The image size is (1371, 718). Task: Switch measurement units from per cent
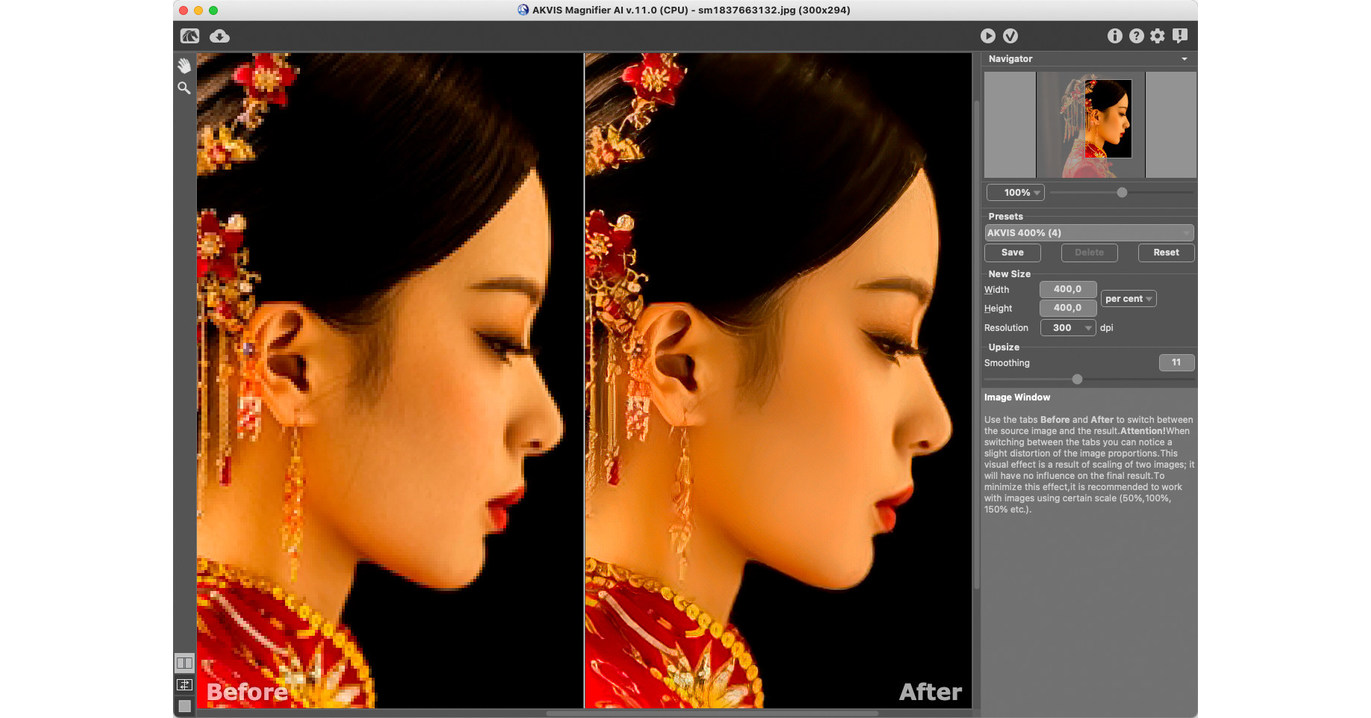click(x=1128, y=298)
